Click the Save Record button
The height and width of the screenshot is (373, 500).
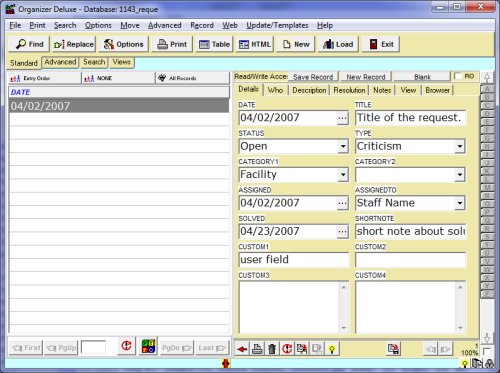pyautogui.click(x=313, y=77)
